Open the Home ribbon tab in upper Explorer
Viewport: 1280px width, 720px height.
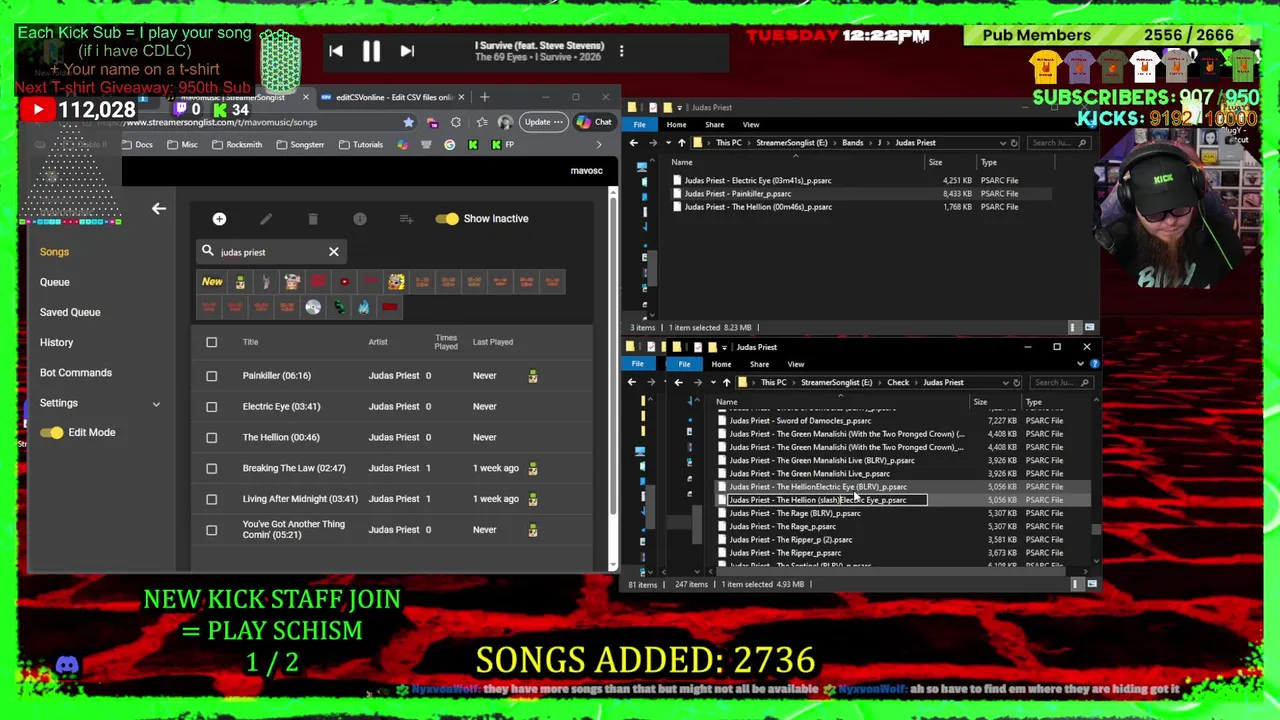click(676, 125)
